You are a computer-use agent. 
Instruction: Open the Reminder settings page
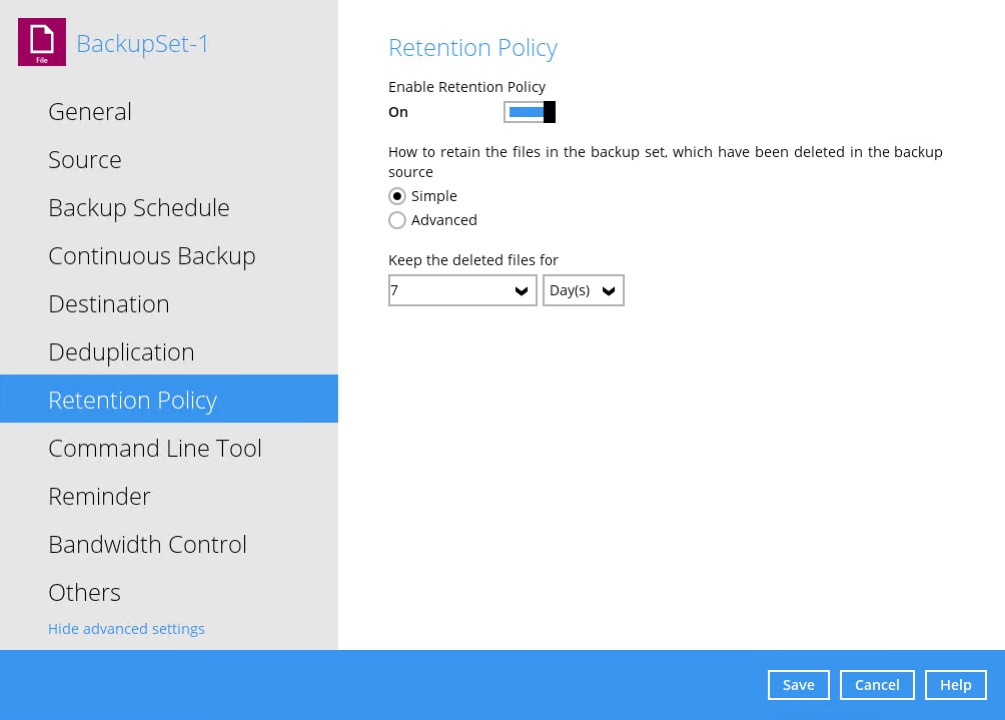(99, 496)
